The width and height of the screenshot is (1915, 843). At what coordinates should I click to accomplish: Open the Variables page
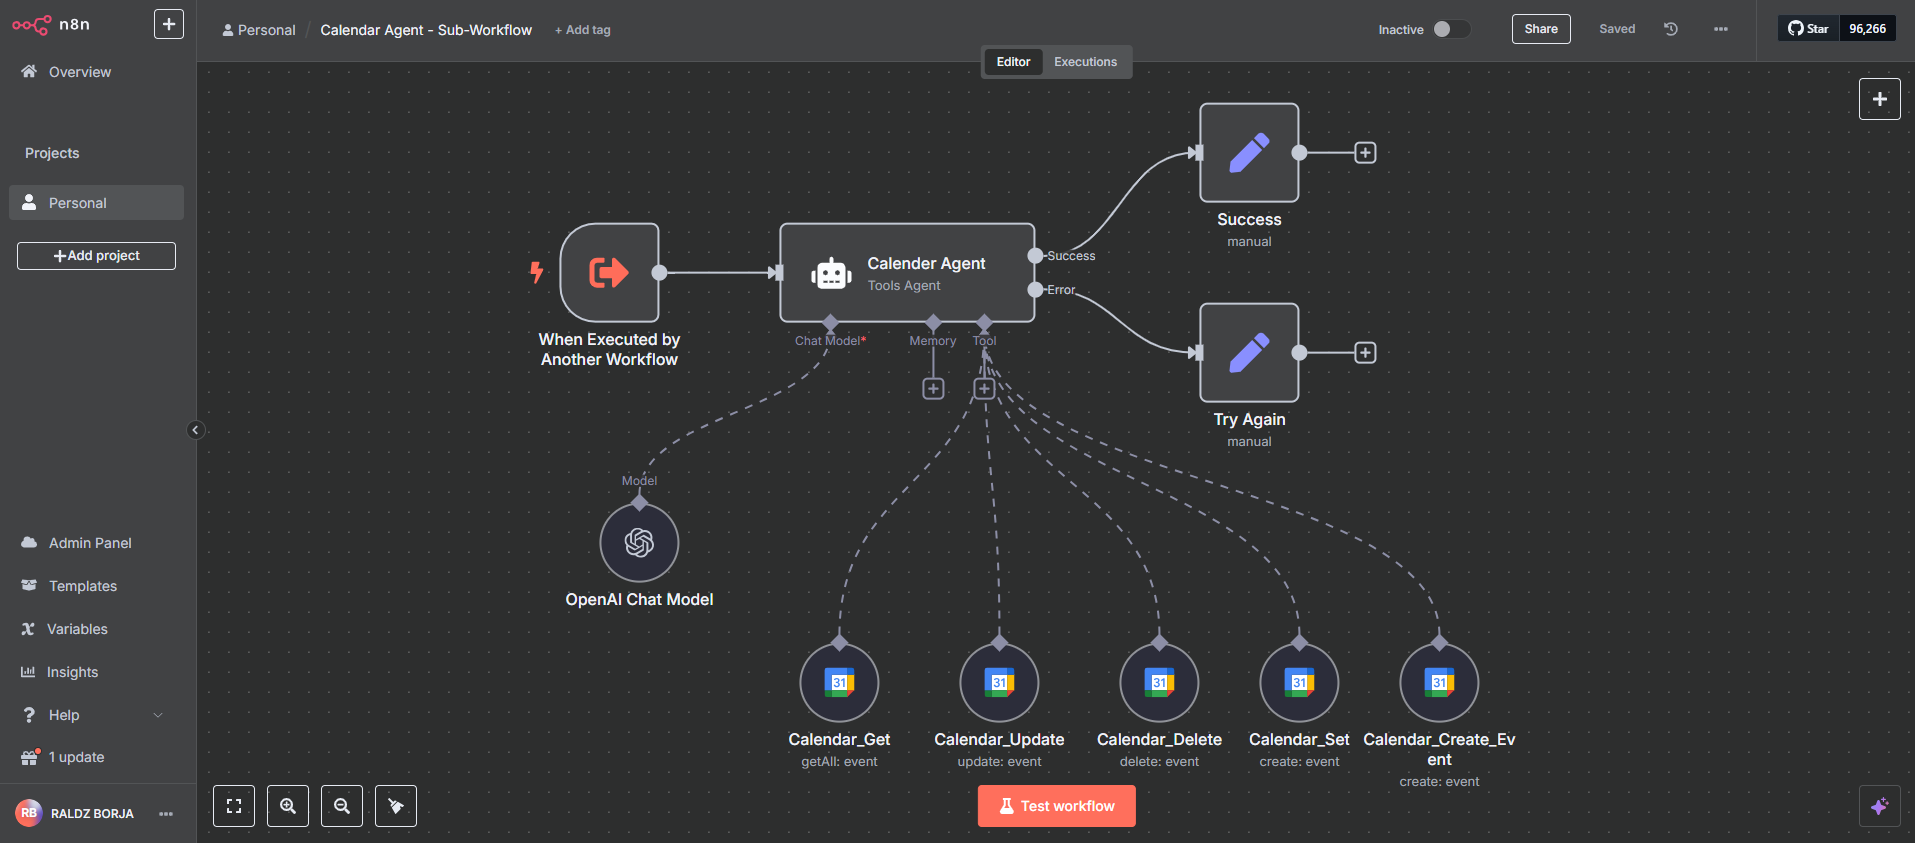(77, 629)
